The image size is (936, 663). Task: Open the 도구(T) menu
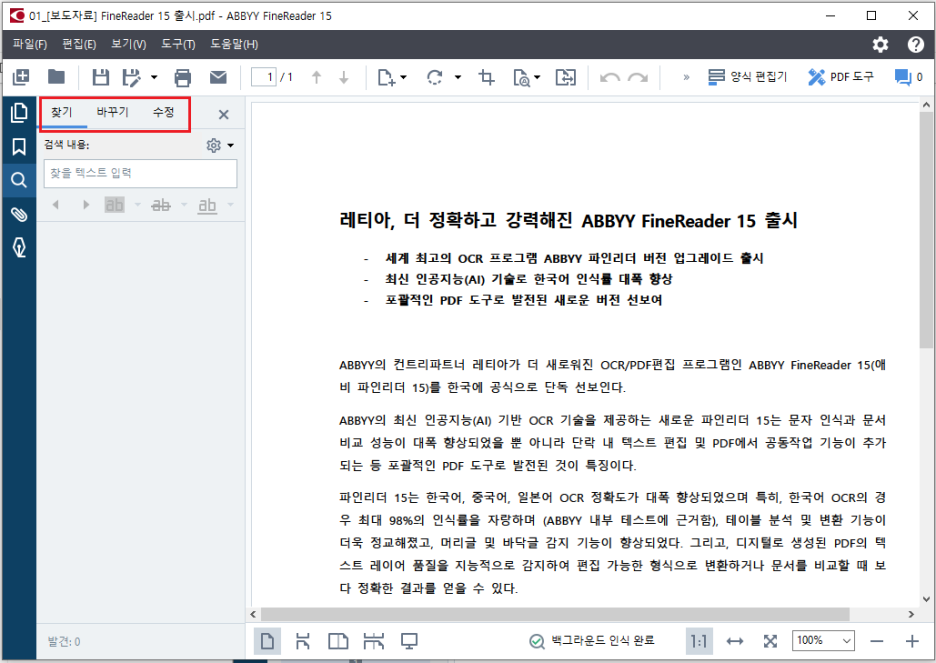coord(178,44)
